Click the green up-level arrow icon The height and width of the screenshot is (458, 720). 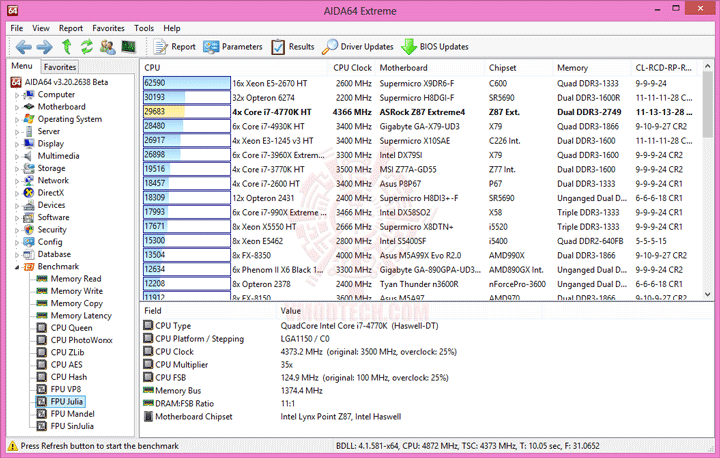coord(67,46)
